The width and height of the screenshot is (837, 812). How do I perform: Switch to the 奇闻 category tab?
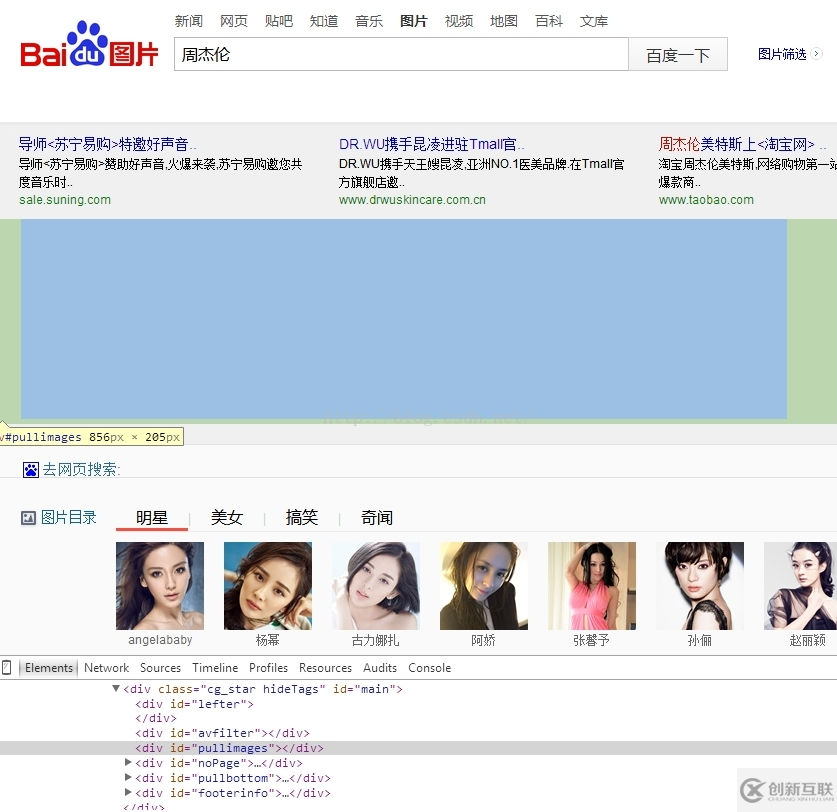(377, 518)
